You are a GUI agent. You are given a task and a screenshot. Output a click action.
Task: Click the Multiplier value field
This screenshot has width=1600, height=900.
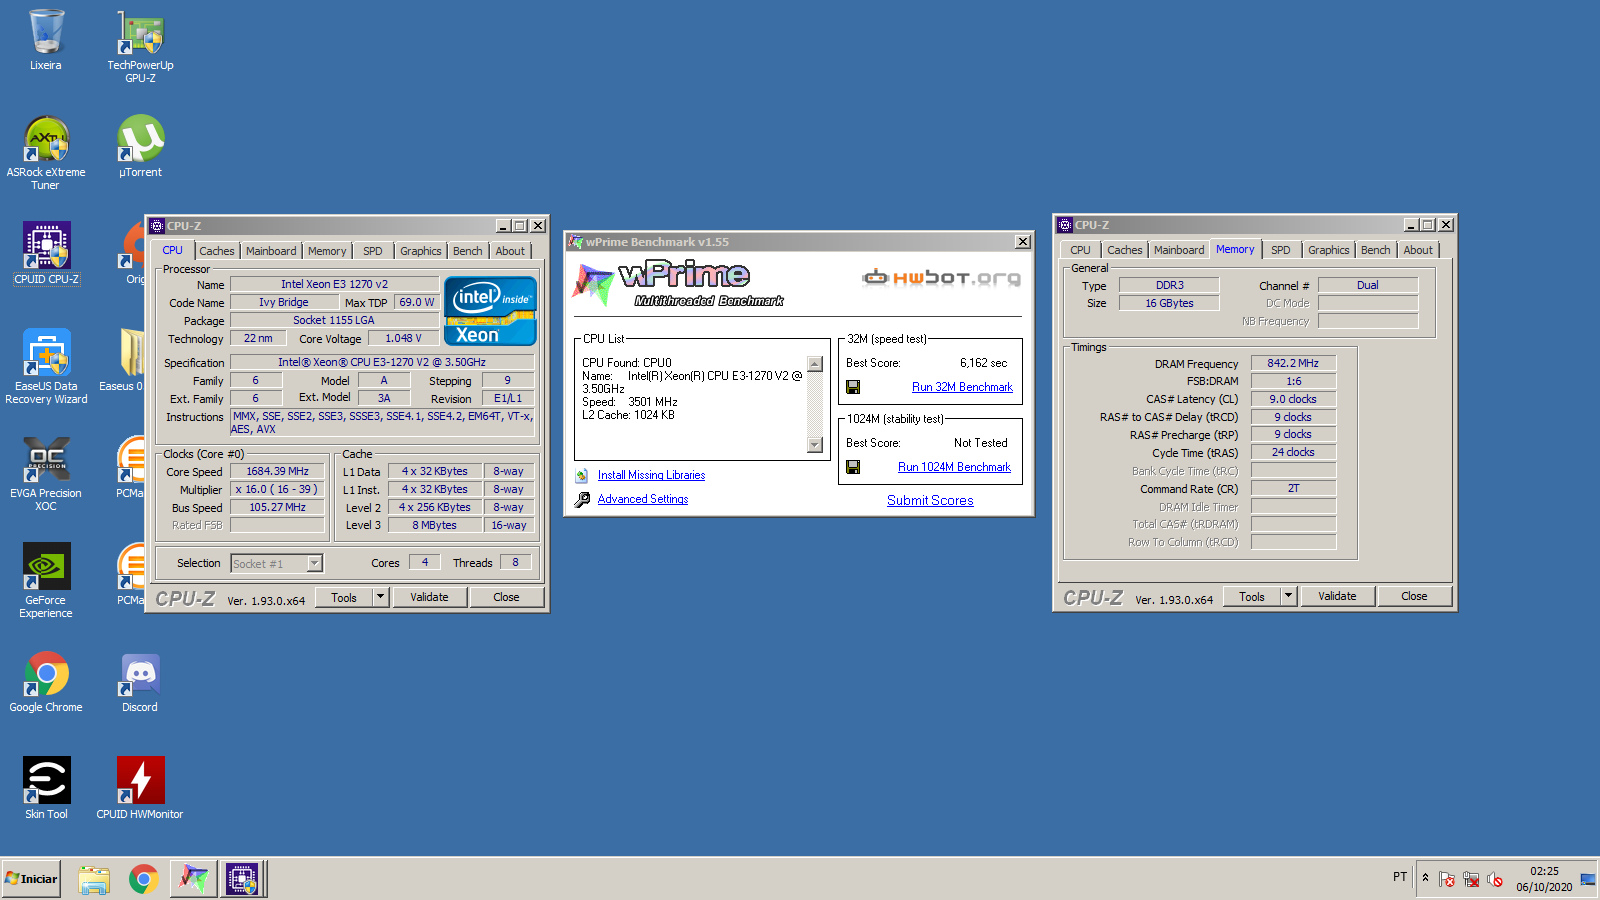tap(277, 489)
